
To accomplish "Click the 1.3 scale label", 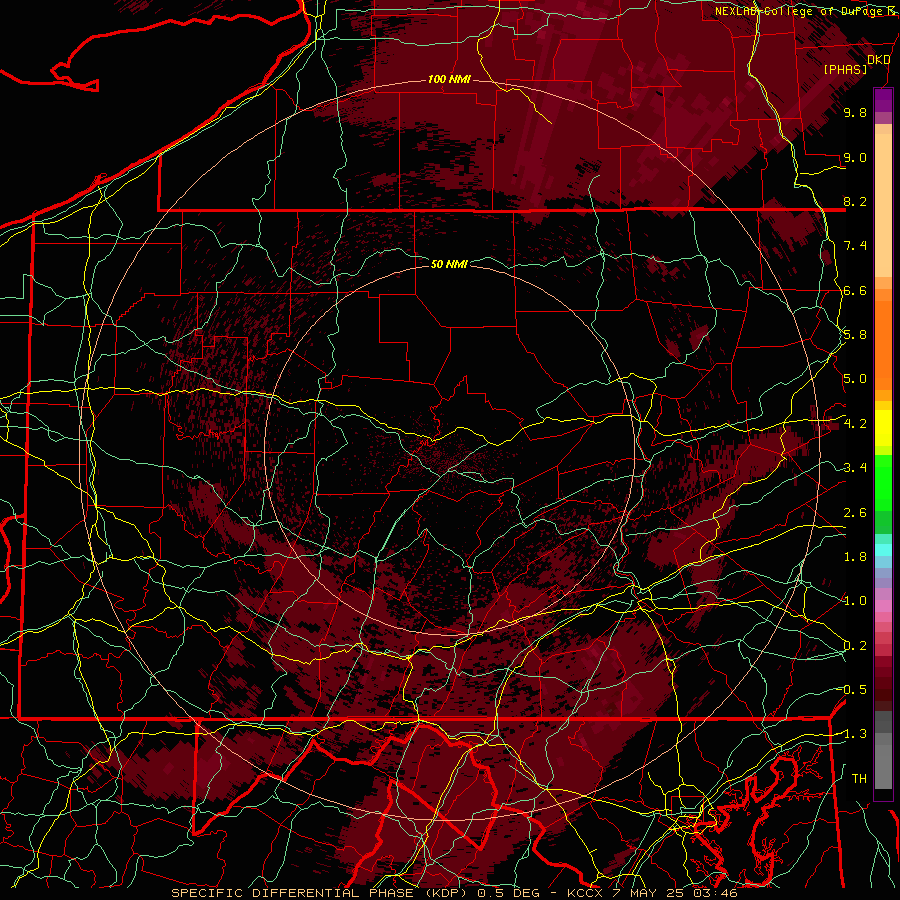I will (855, 734).
